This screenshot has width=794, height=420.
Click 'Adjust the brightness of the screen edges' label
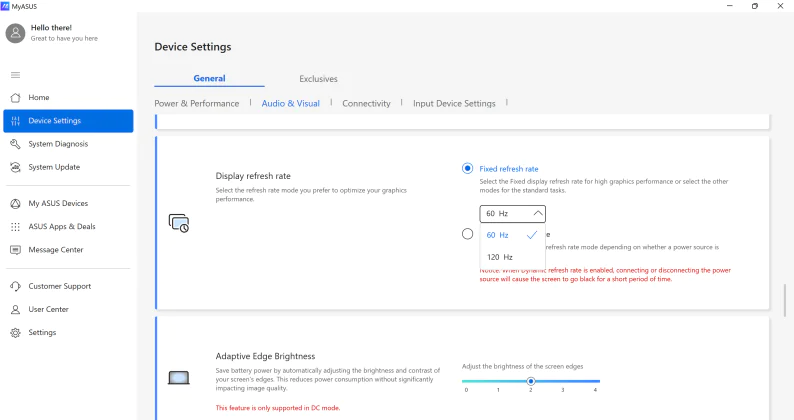tap(523, 366)
